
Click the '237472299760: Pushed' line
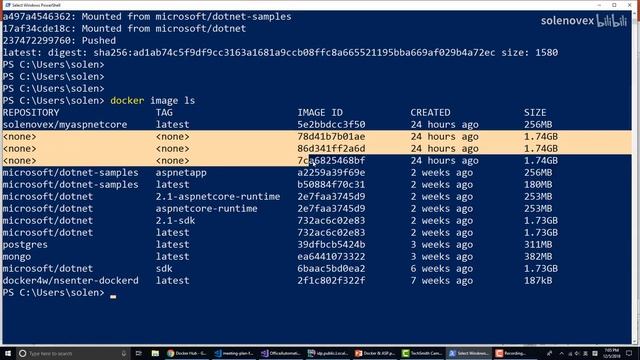(59, 40)
